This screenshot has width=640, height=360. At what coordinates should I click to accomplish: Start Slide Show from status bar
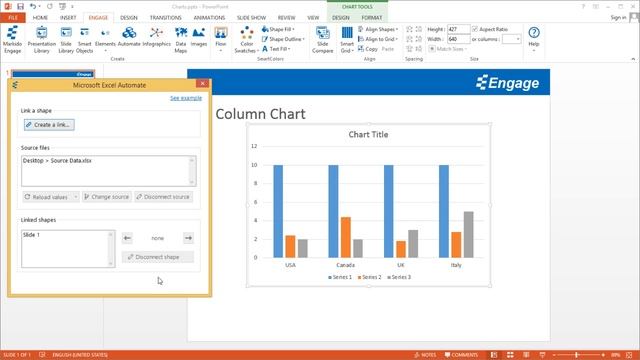click(542, 355)
